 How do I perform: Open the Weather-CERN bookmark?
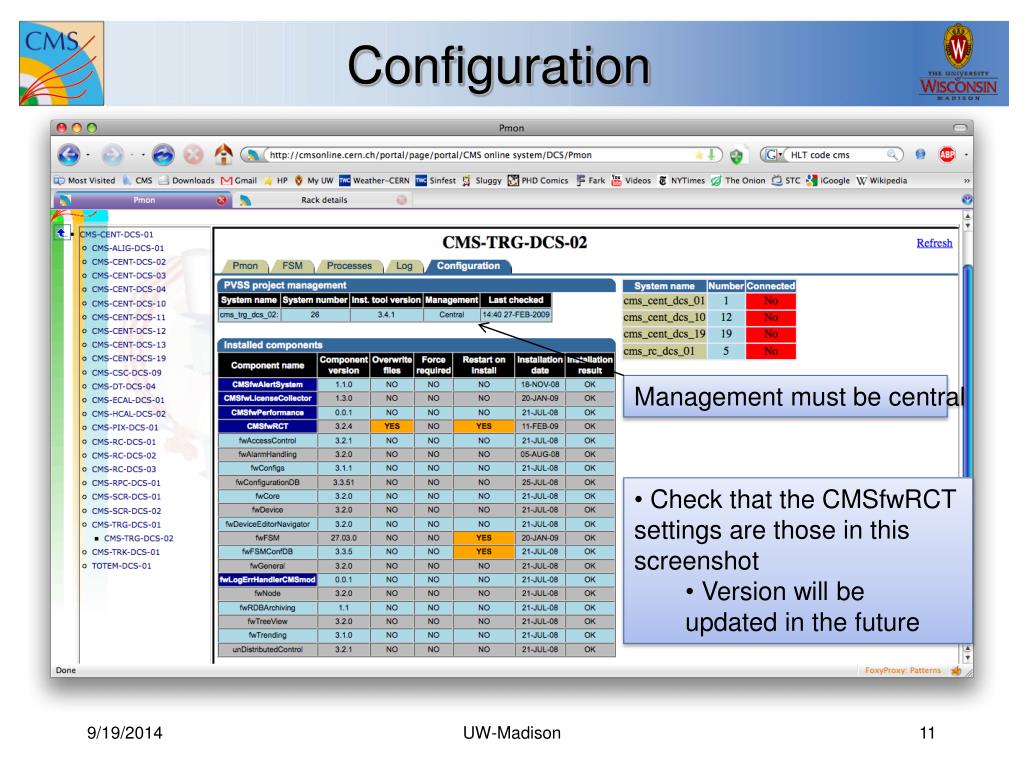click(374, 180)
